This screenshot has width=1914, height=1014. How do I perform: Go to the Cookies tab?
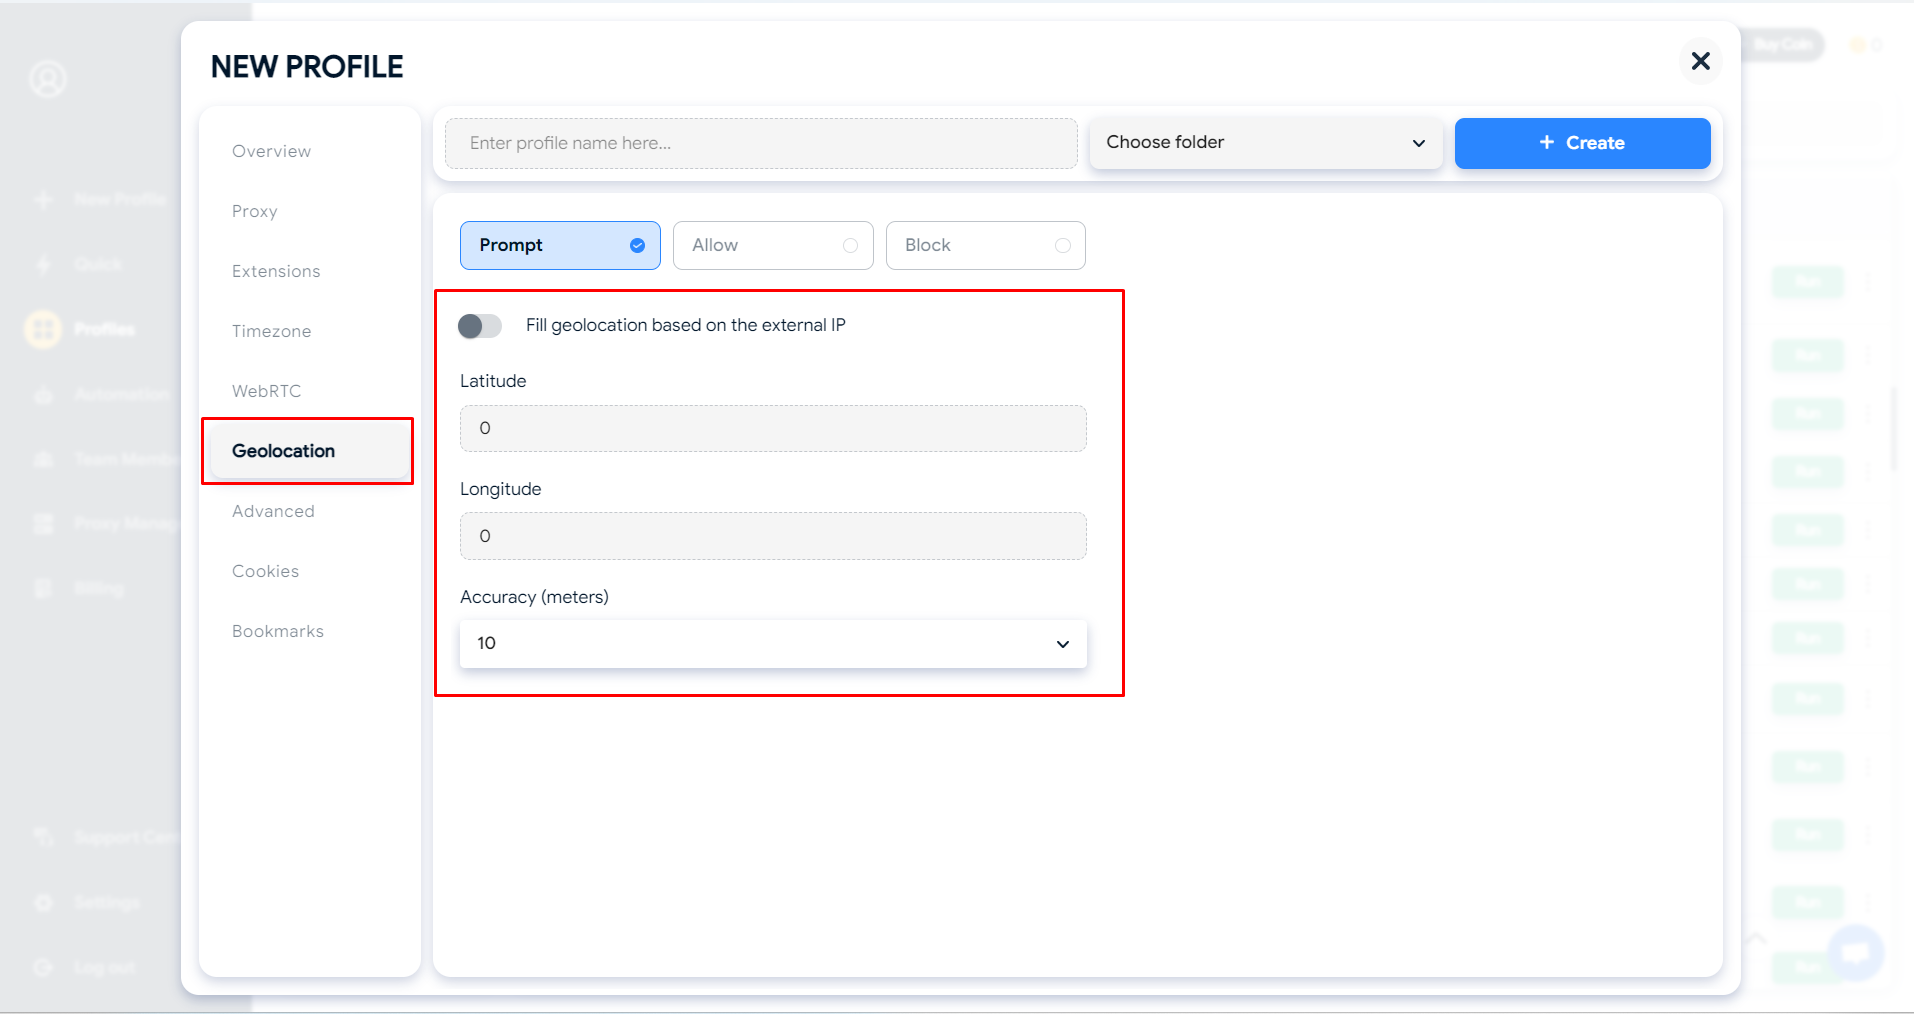(x=265, y=572)
